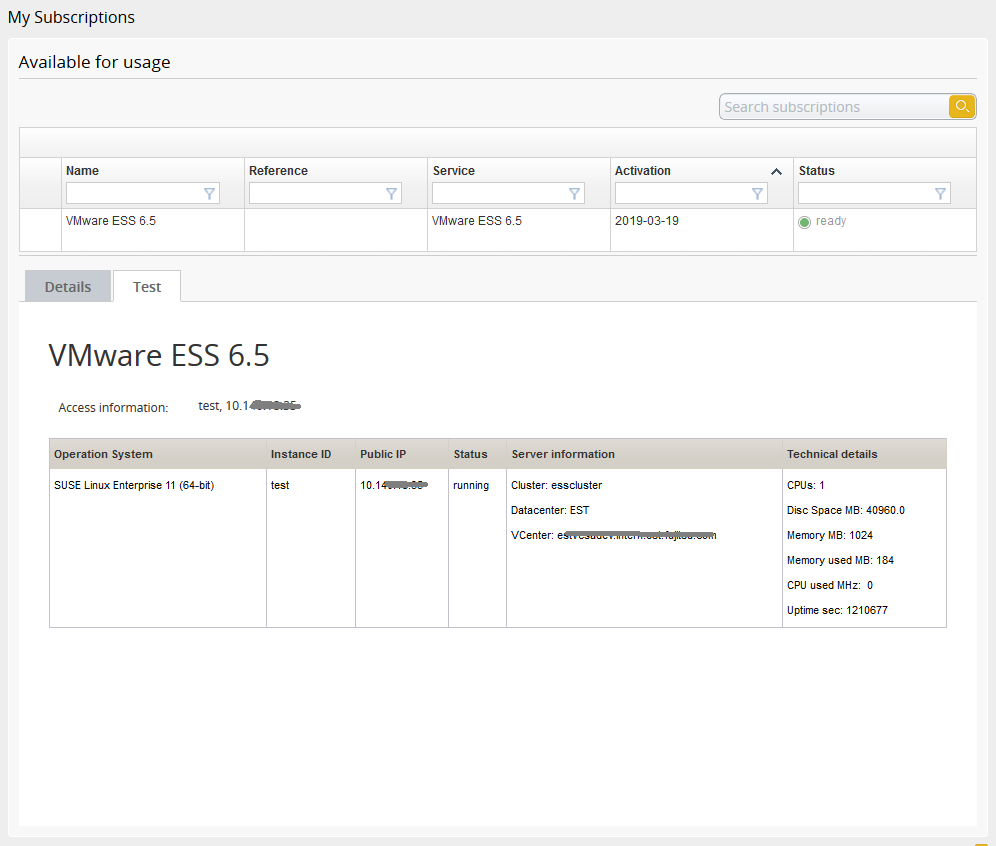Screen dimensions: 996x846
Task: Click the green ready status indicator
Action: click(x=805, y=221)
